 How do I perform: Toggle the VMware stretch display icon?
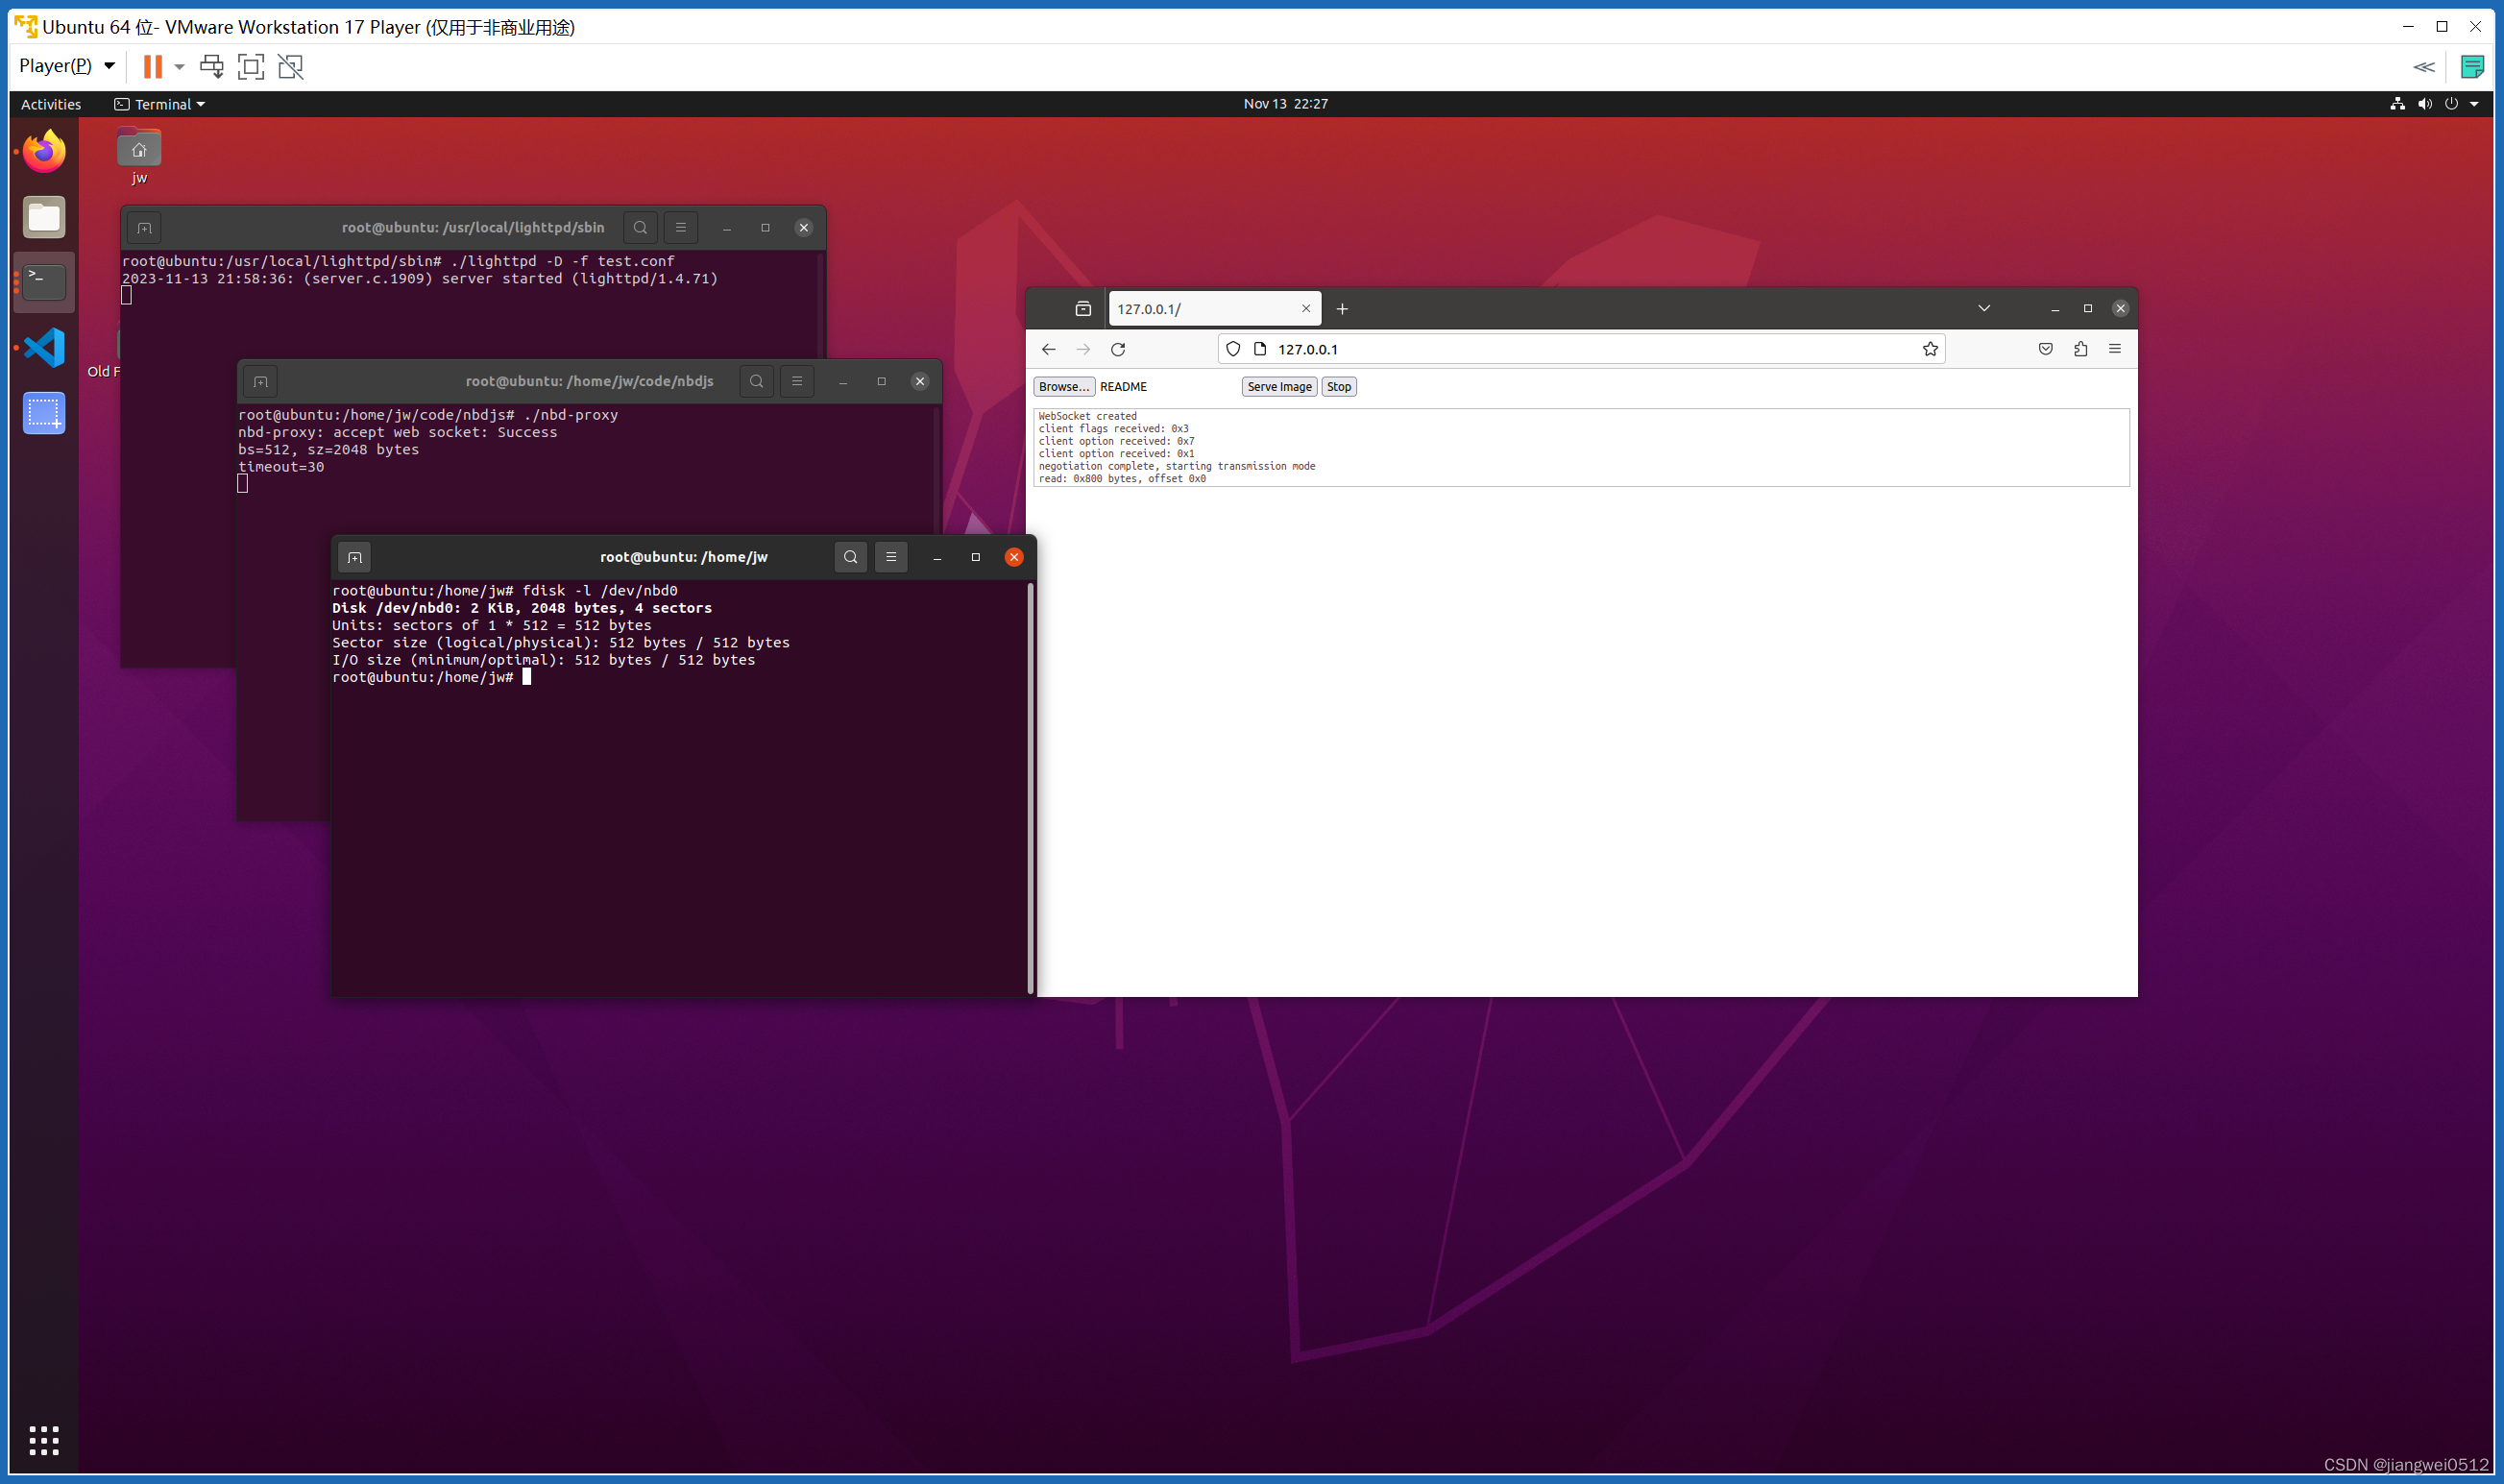[291, 65]
